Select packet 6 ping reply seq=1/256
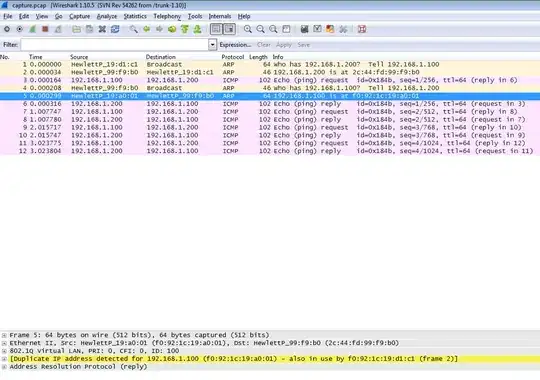Viewport: 540px width, 380px height. point(270,104)
